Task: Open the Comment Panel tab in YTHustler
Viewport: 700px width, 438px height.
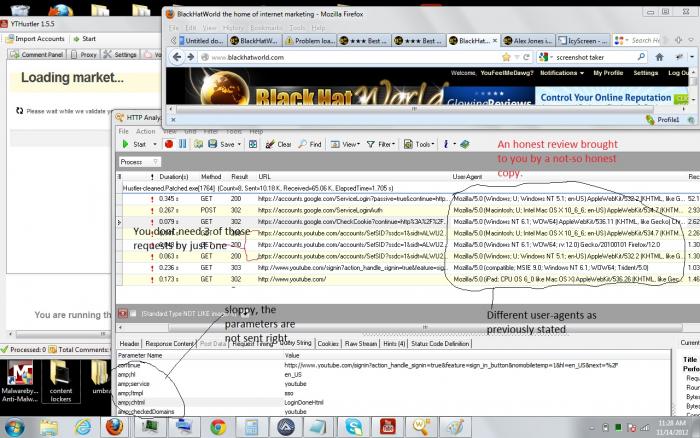Action: click(38, 54)
